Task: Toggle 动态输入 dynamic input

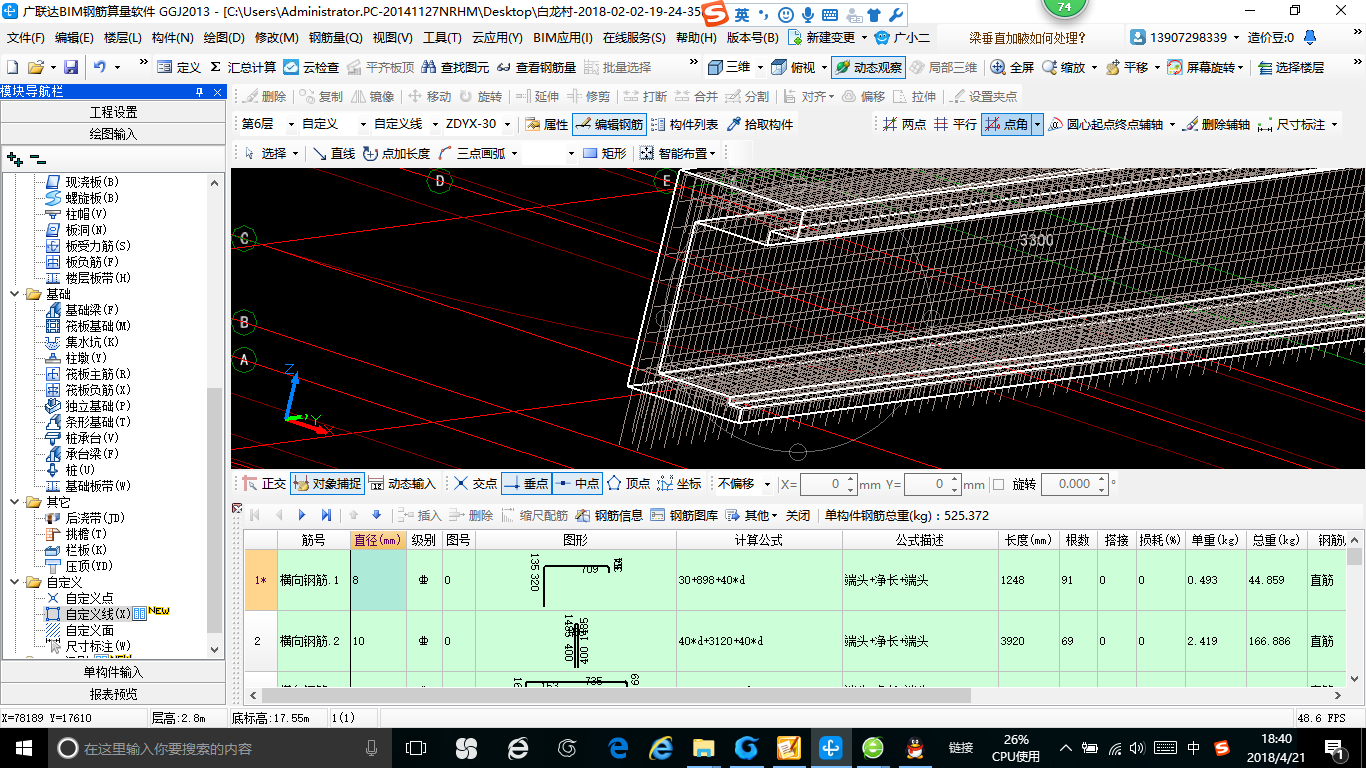Action: click(402, 483)
